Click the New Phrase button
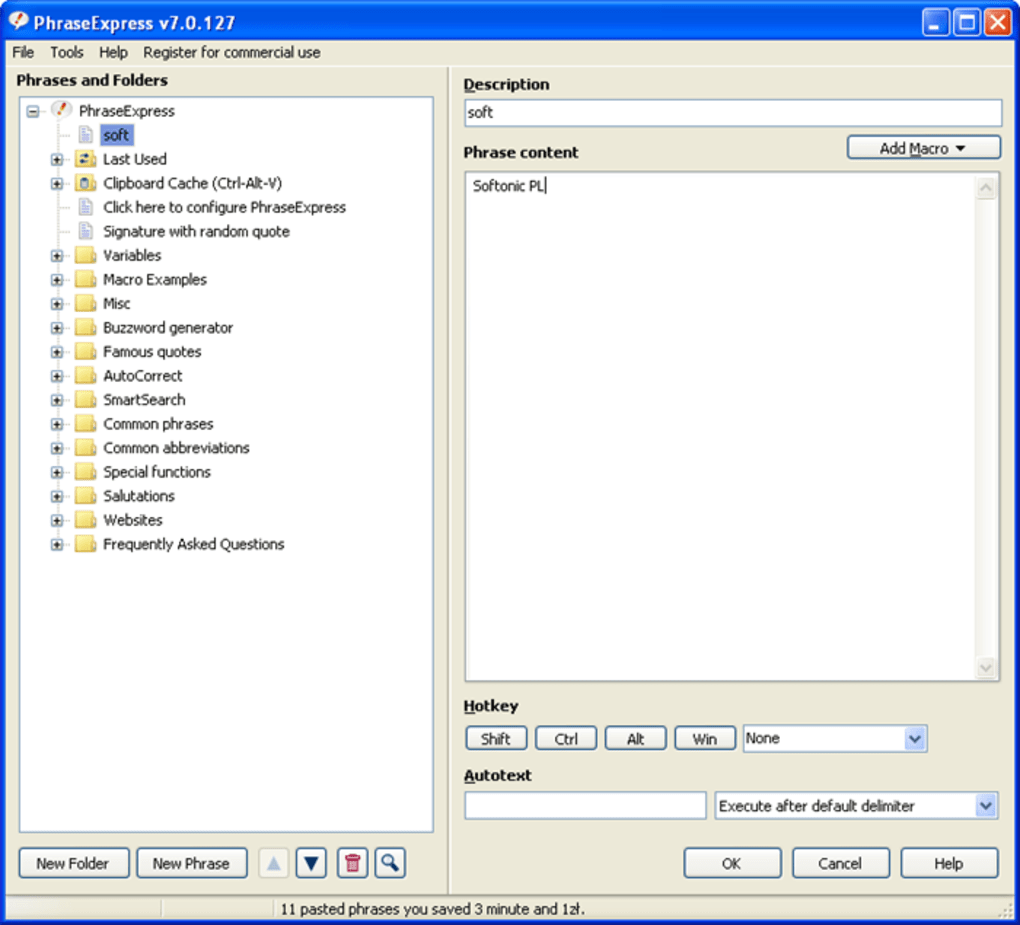 click(191, 863)
